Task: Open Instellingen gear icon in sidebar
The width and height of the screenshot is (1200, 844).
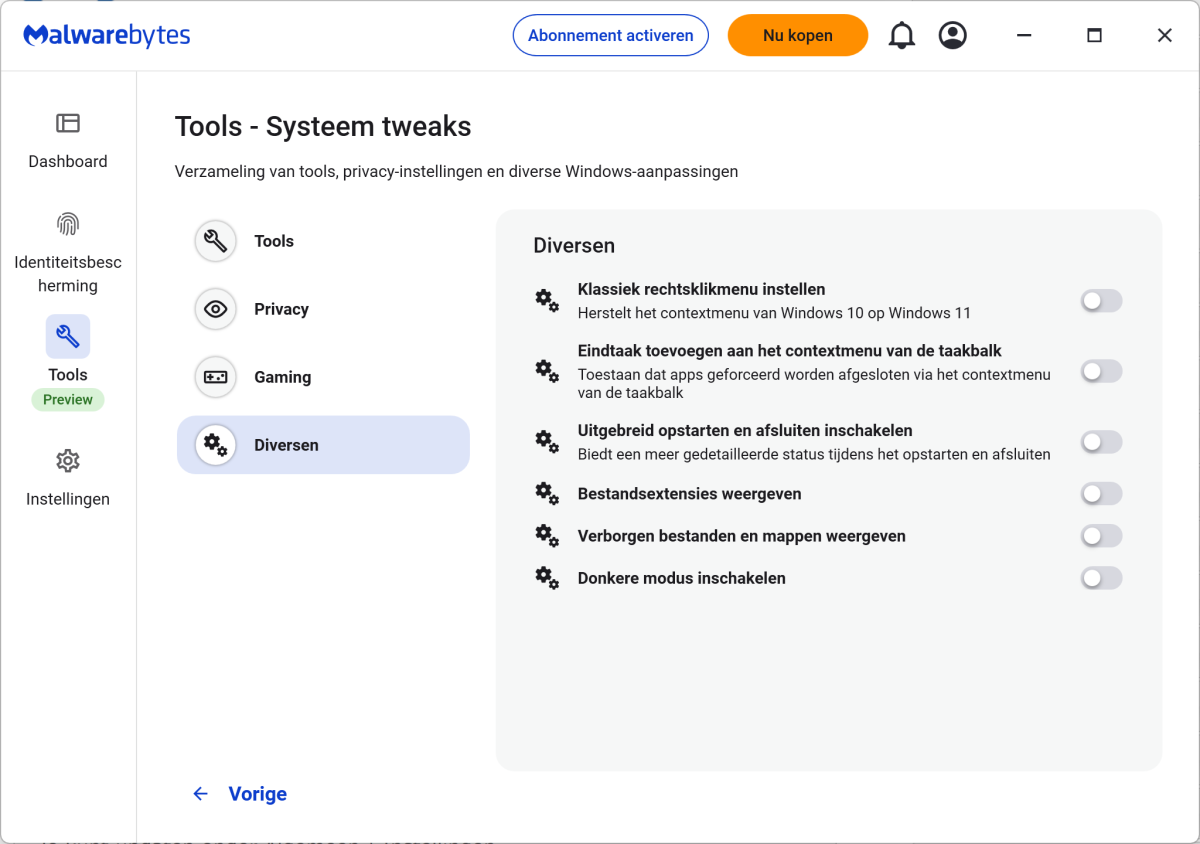Action: [x=68, y=462]
